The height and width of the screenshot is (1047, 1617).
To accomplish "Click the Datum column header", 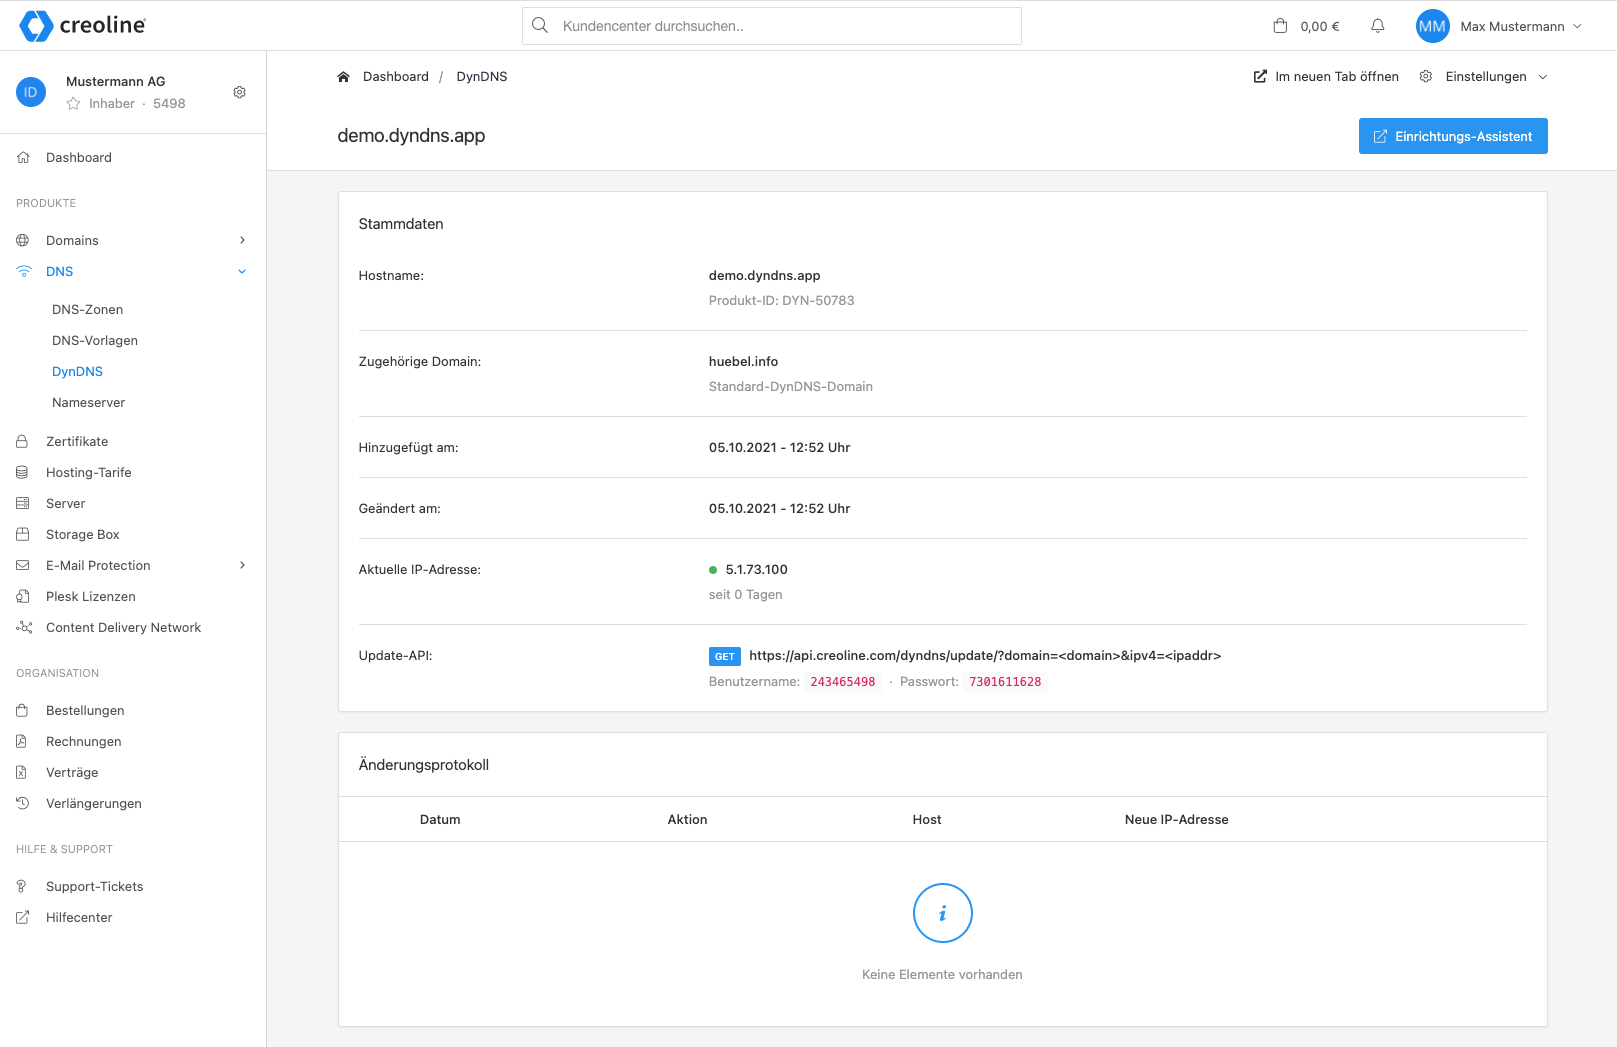I will pos(440,820).
